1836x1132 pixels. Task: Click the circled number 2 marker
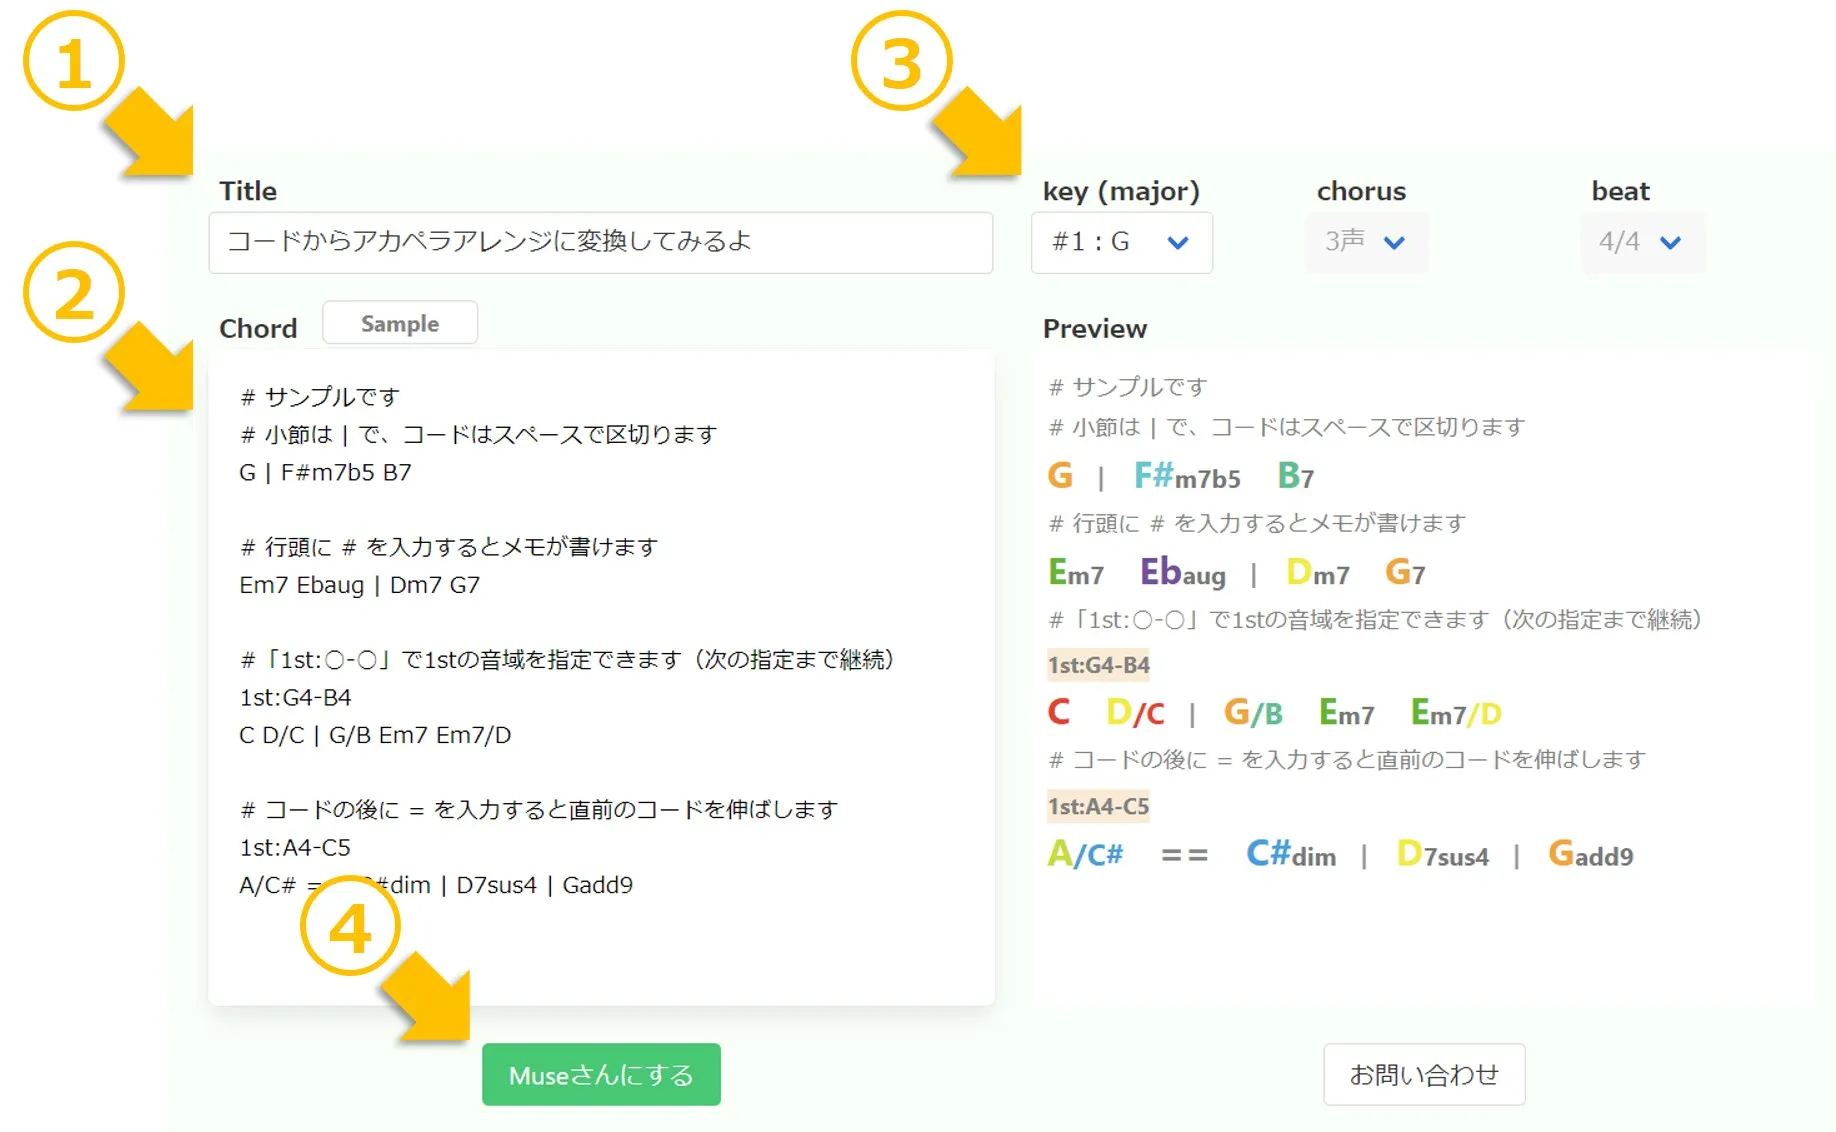[73, 293]
